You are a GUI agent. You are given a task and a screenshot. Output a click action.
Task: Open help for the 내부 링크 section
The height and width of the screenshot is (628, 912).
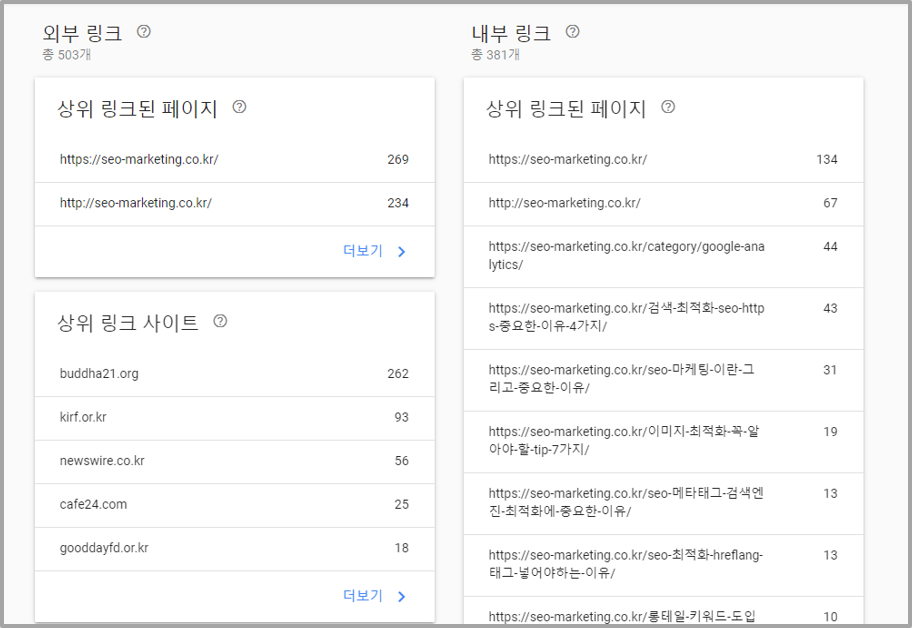(572, 31)
